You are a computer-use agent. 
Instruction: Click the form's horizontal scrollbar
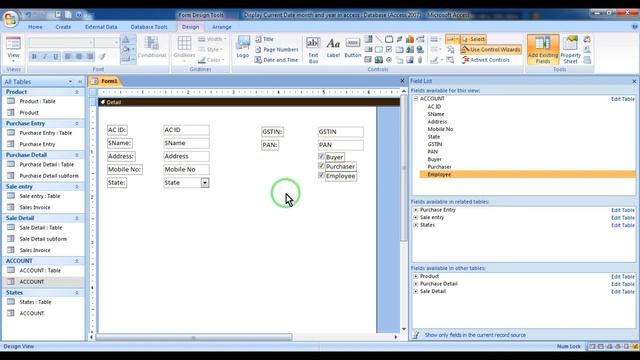coord(194,337)
